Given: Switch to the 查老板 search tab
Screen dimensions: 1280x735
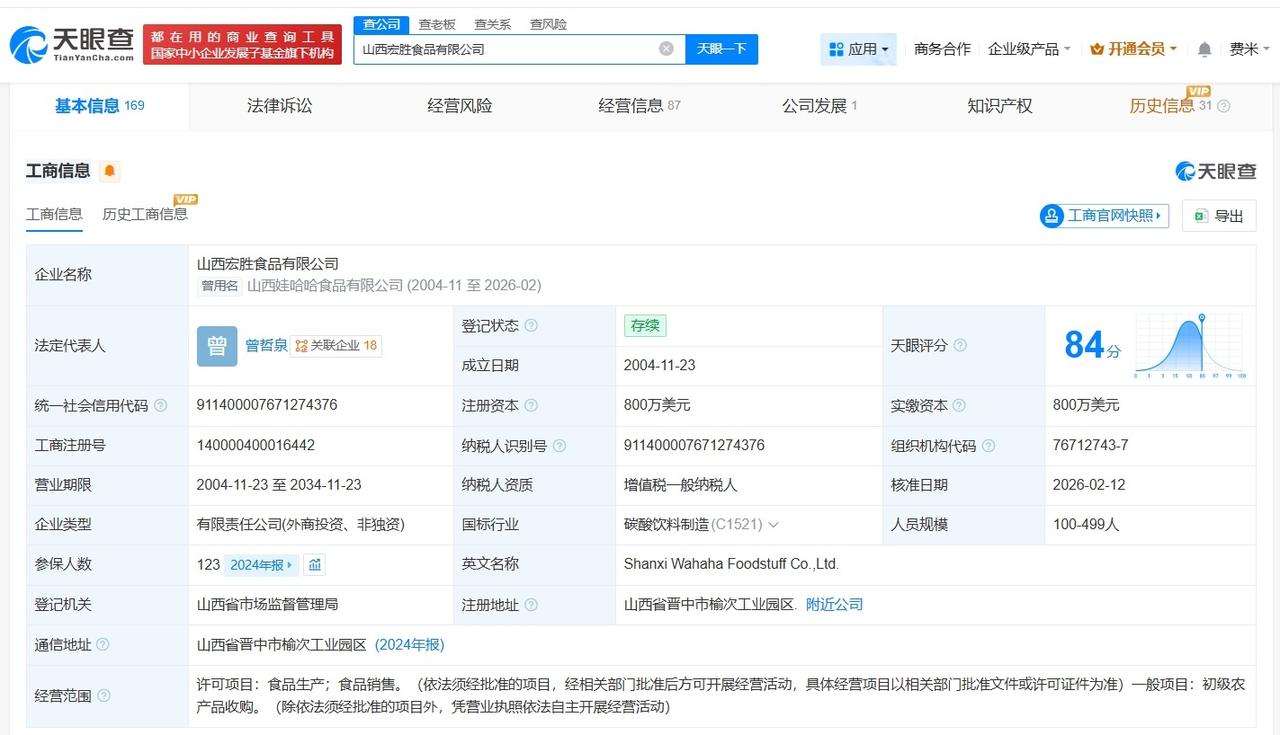Looking at the screenshot, I should (437, 24).
